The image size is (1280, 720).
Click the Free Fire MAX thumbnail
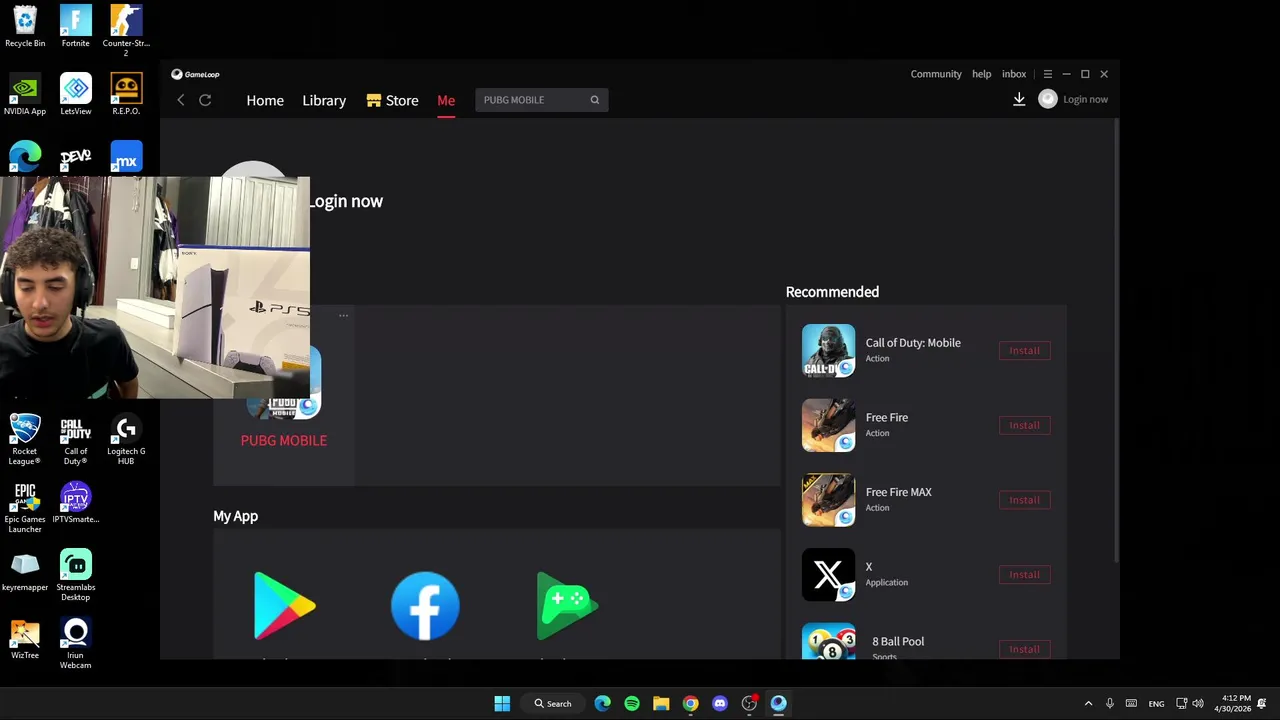coord(828,500)
